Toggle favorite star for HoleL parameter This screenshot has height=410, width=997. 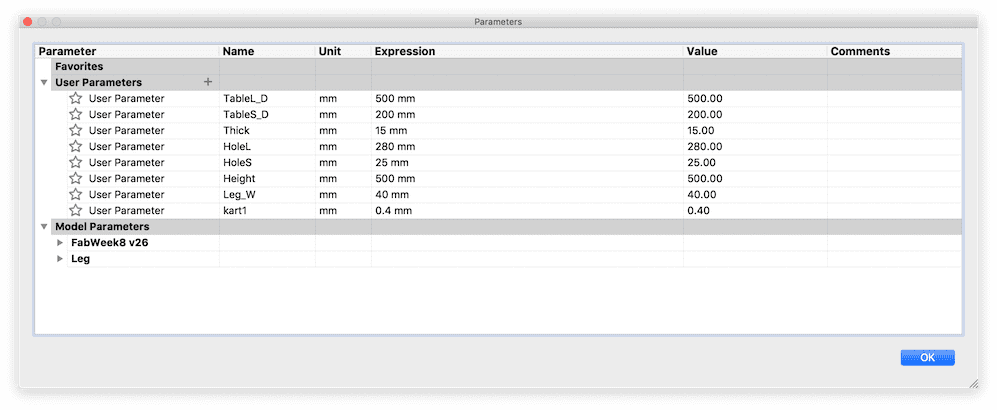75,147
